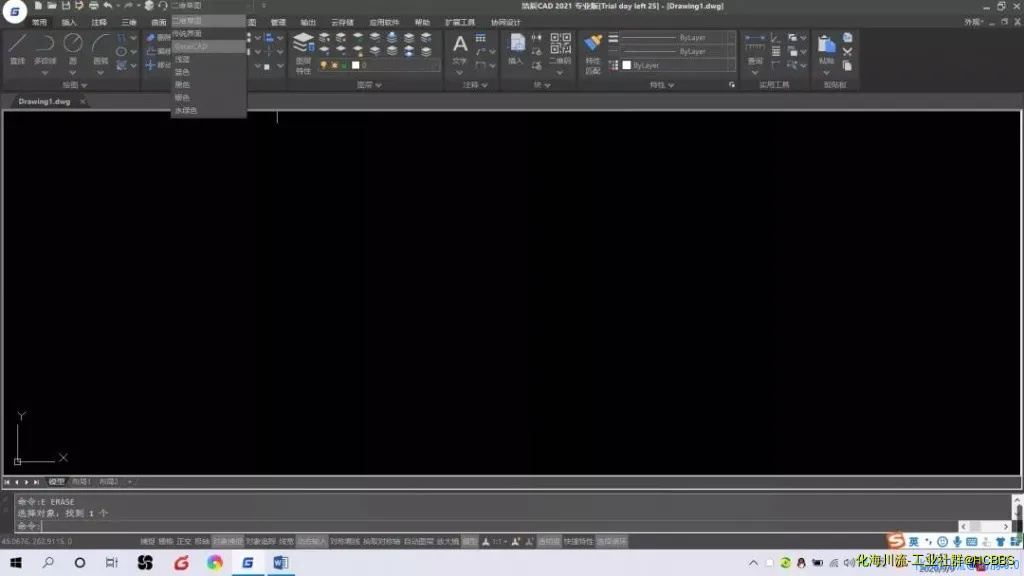Viewport: 1024px width, 576px height.
Task: Click the ellipse tool icon in draw panel
Action: pos(121,52)
